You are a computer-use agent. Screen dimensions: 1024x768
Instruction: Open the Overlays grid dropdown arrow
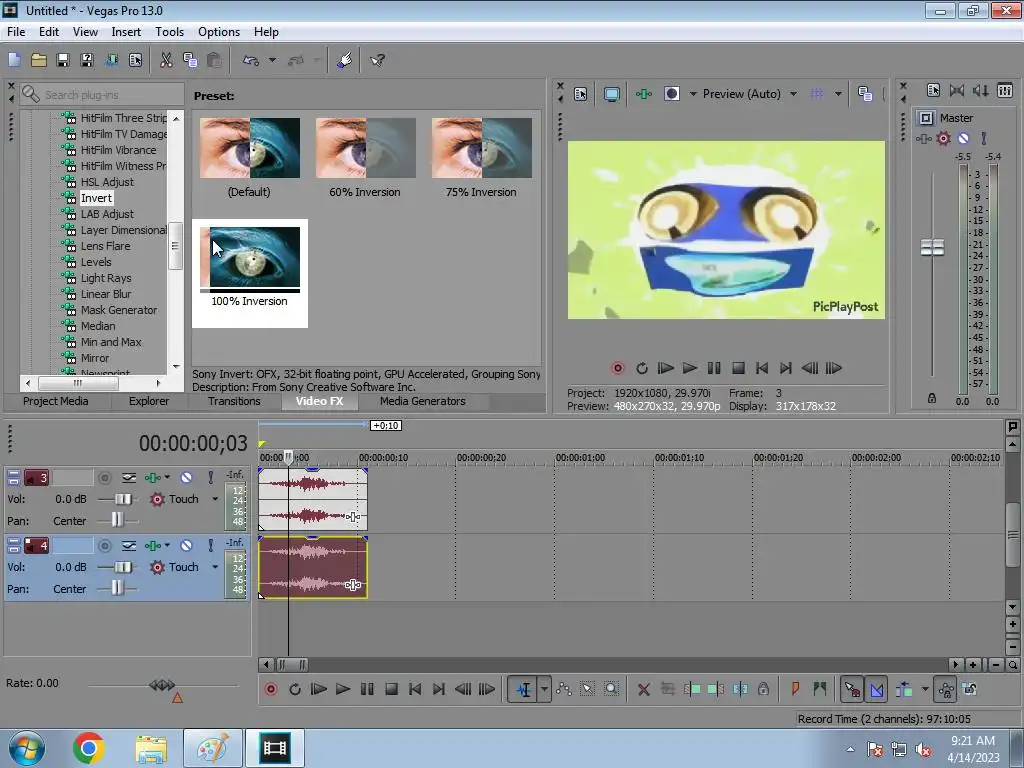tap(838, 94)
